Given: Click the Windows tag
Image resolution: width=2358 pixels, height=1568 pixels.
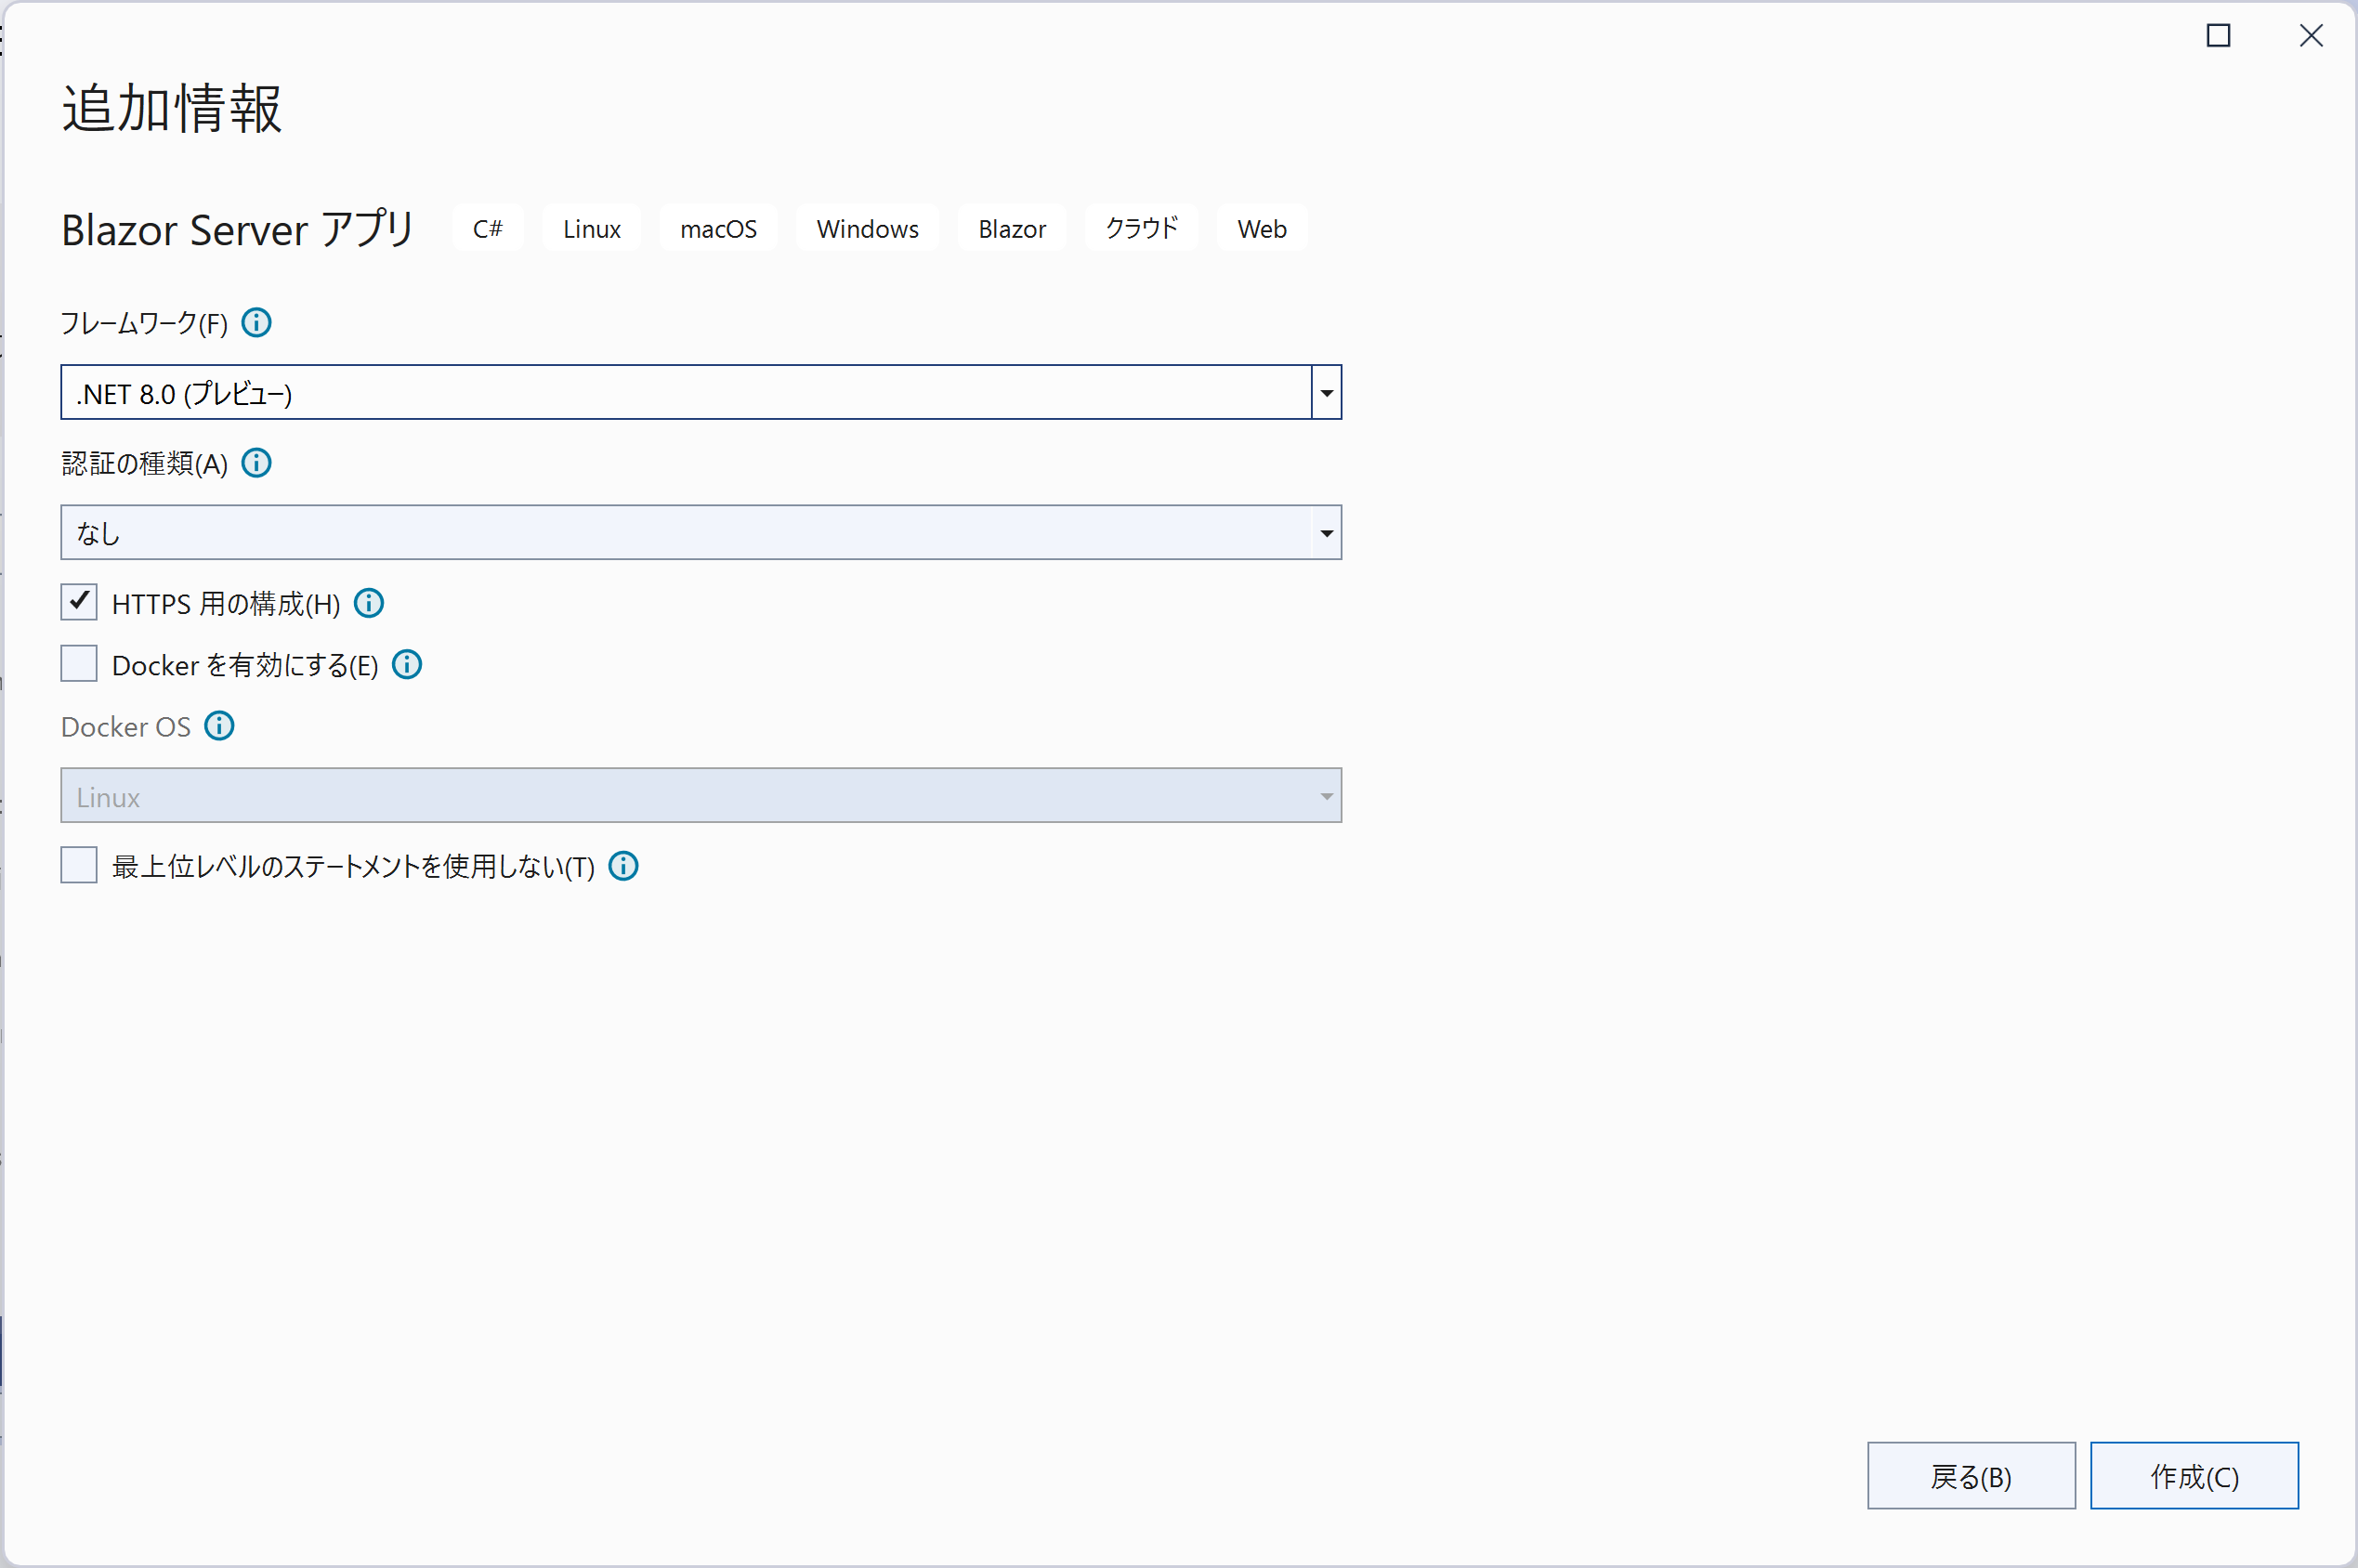Looking at the screenshot, I should pyautogui.click(x=867, y=229).
